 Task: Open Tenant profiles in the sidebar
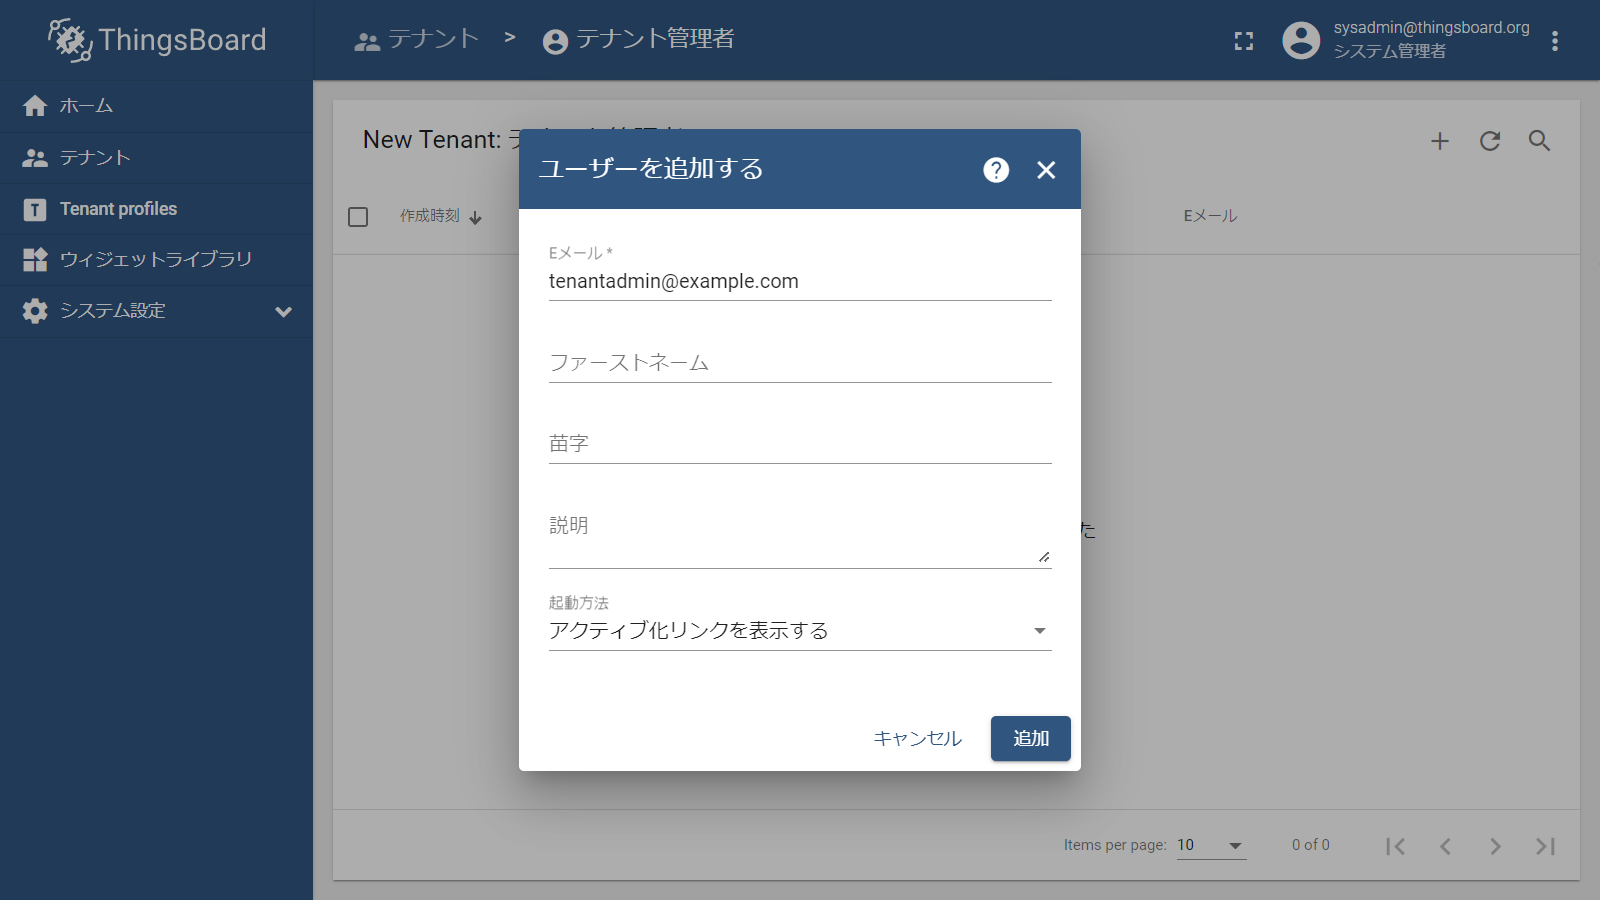118,209
